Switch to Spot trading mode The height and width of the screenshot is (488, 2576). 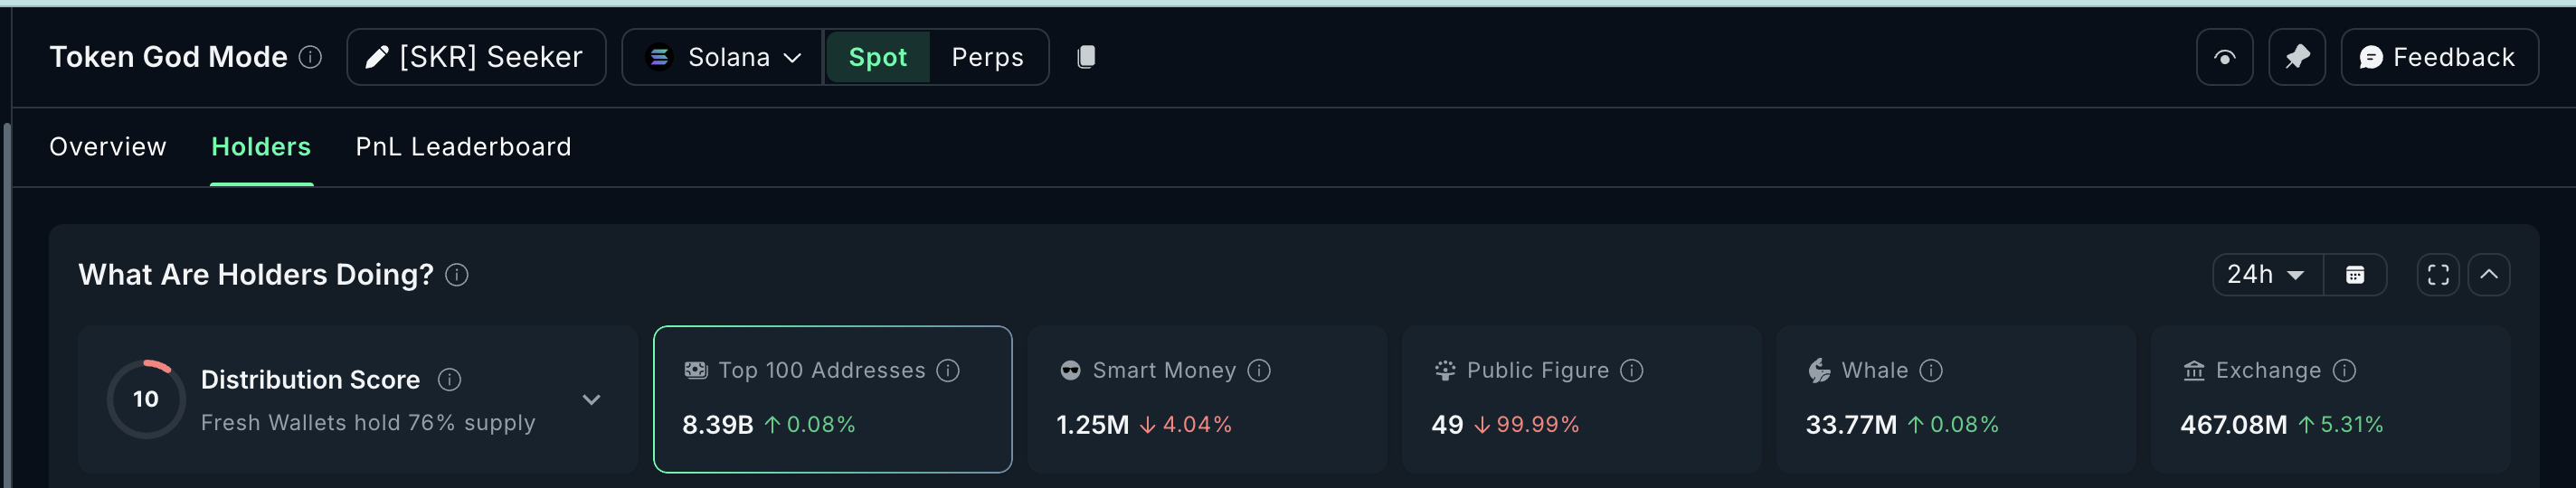877,57
